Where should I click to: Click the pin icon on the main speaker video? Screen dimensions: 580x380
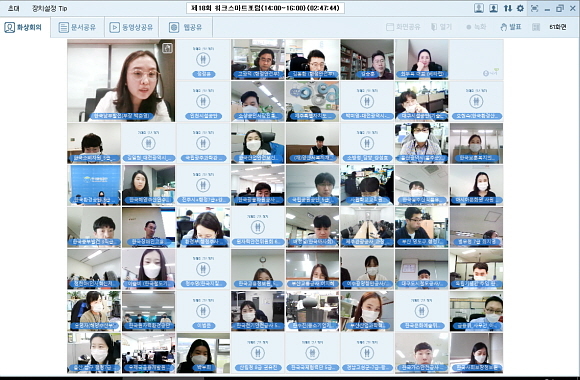[168, 48]
